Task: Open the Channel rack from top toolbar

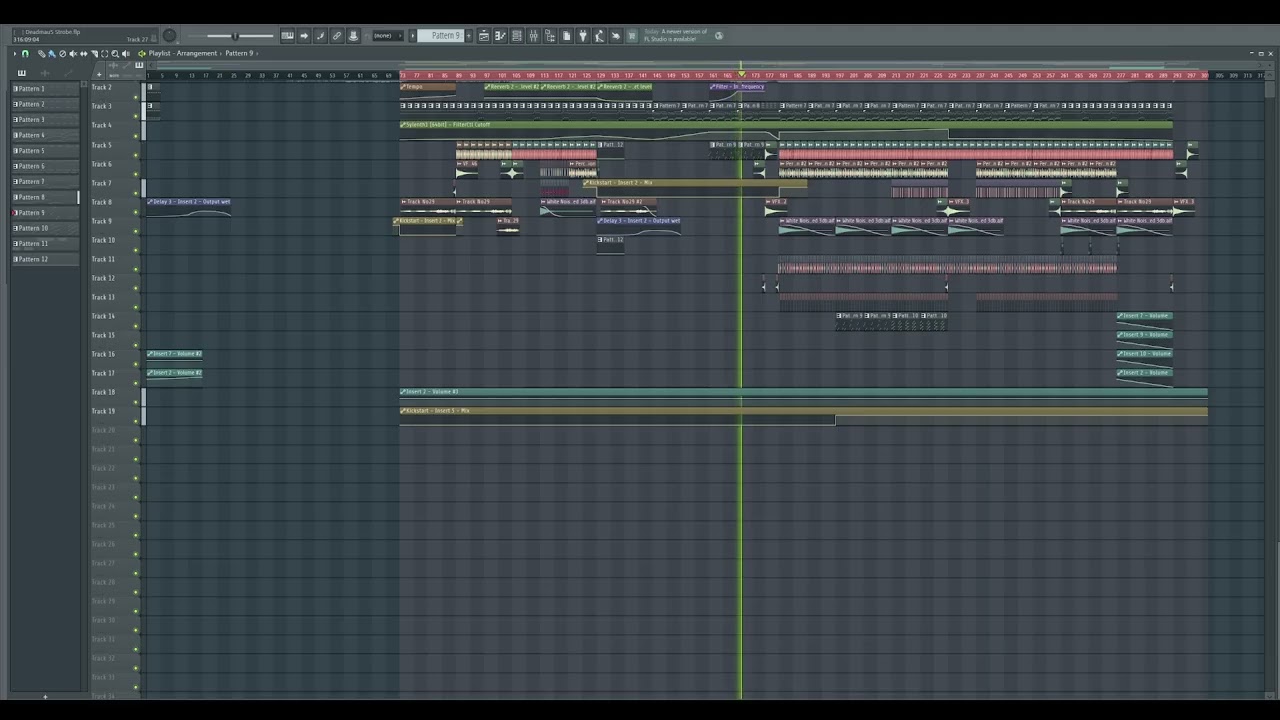Action: [x=516, y=35]
